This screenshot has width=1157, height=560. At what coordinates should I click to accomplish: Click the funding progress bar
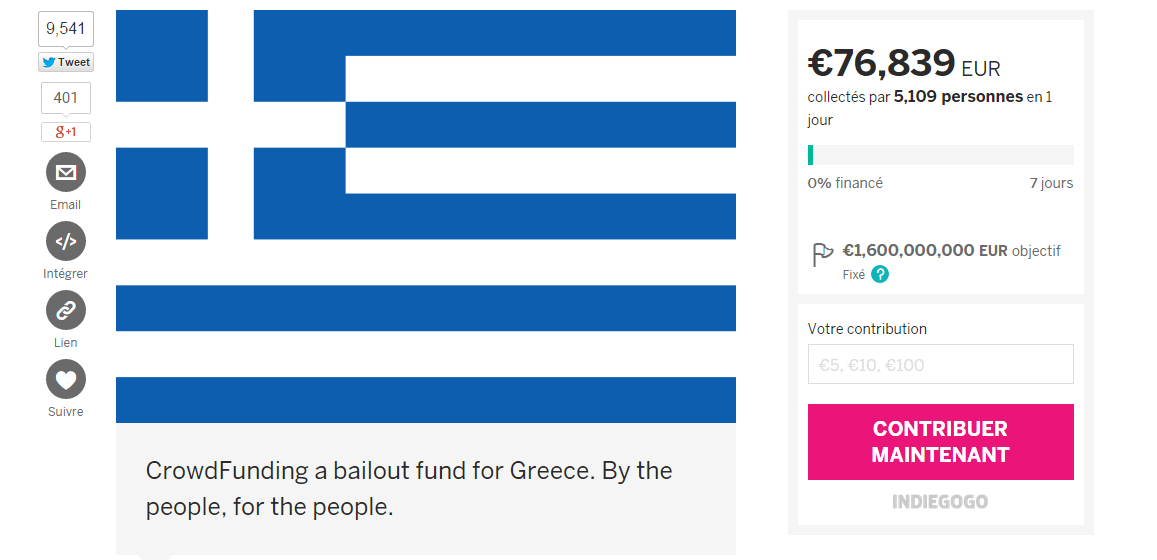940,155
